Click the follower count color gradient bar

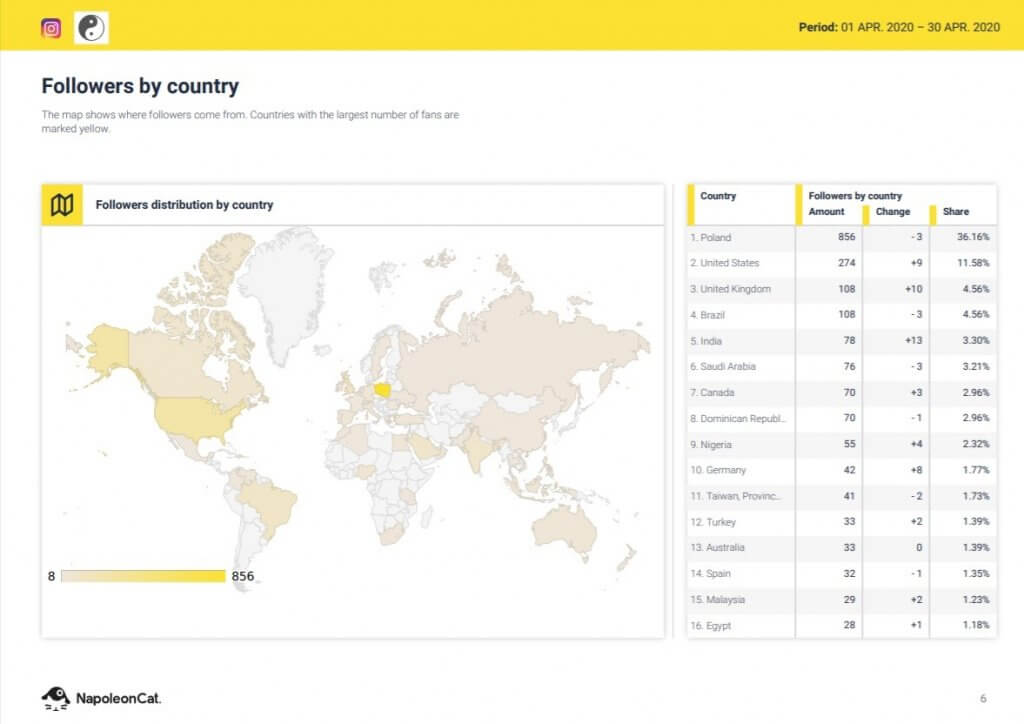tap(143, 576)
